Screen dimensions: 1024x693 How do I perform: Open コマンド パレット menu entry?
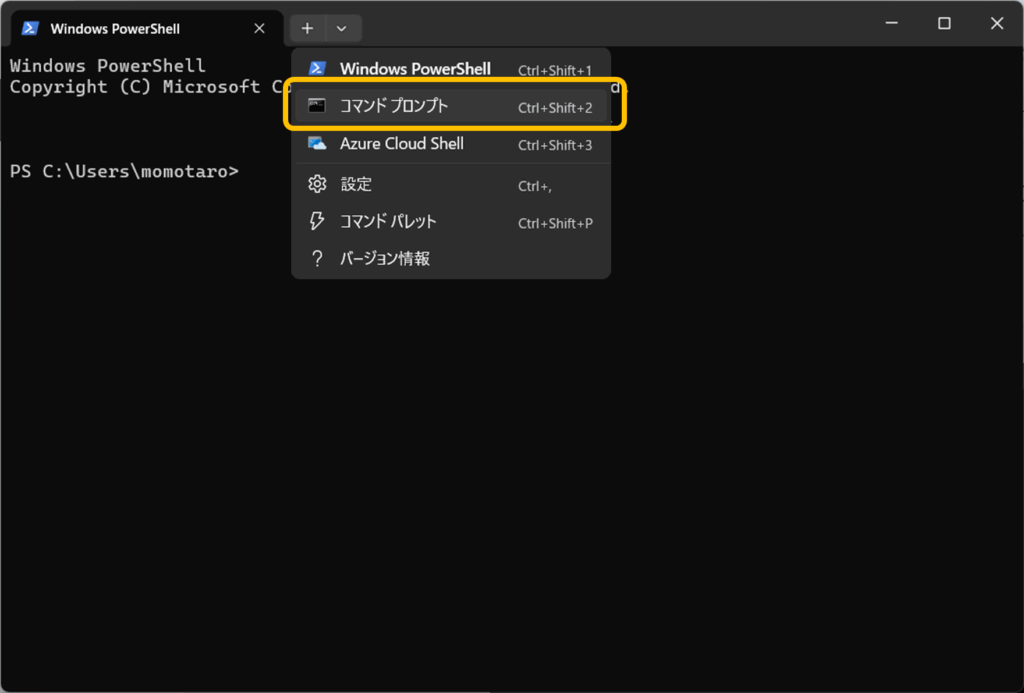[451, 221]
